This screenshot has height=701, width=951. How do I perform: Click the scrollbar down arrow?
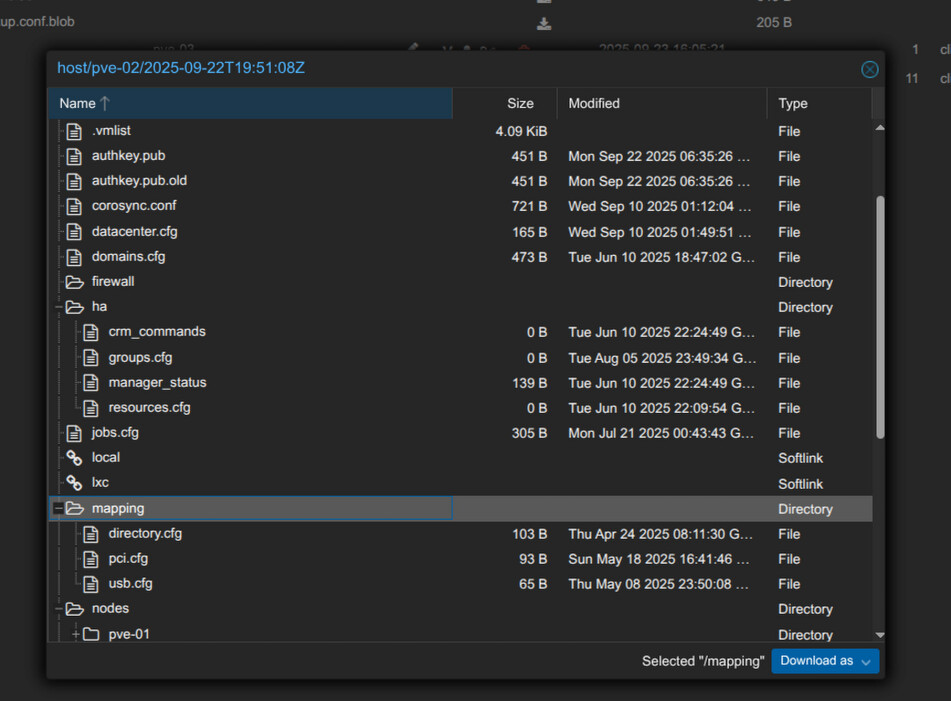tap(879, 635)
